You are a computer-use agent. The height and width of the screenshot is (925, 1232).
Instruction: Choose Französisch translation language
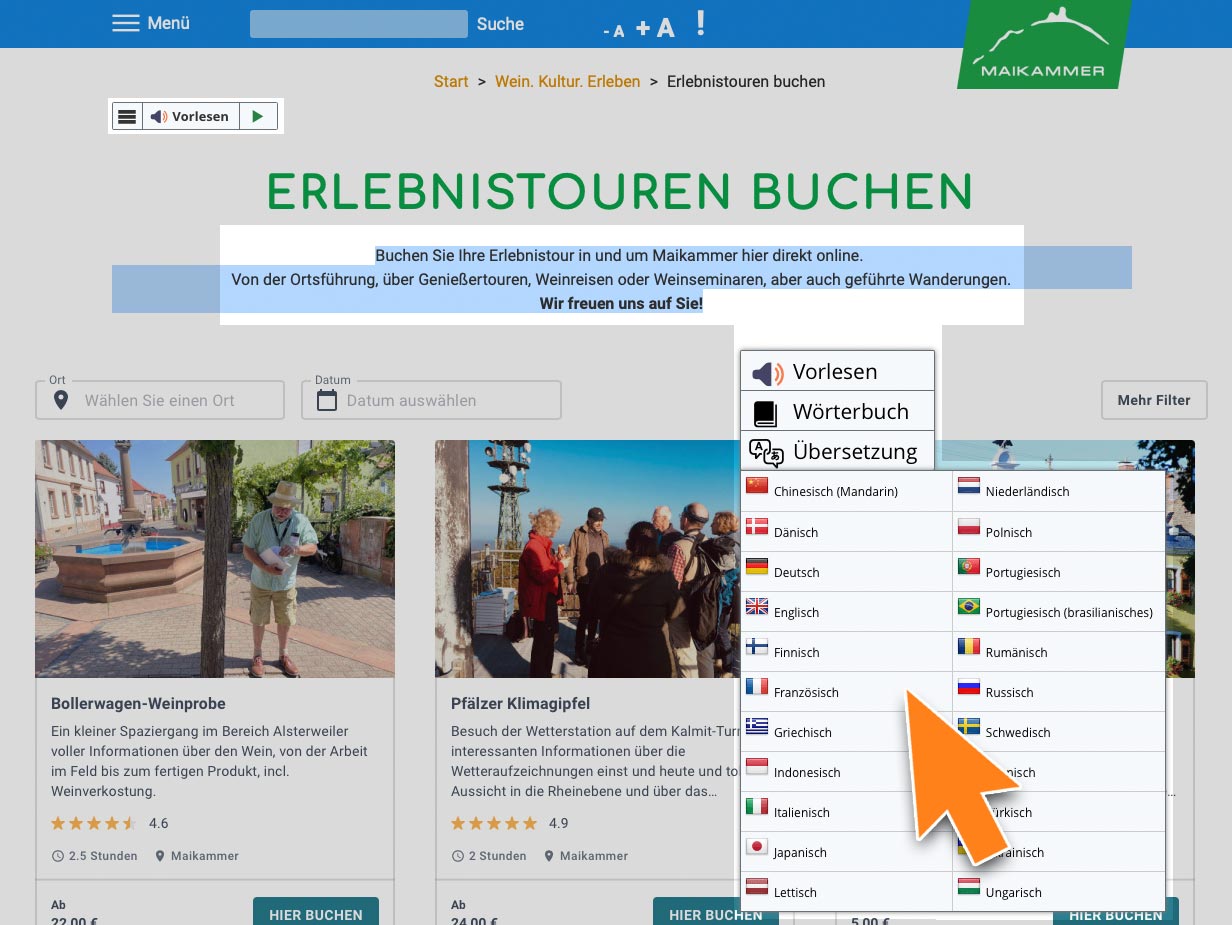click(805, 692)
